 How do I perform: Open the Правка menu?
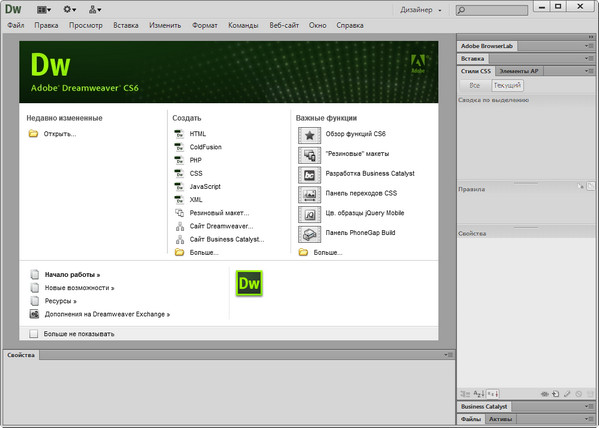(46, 25)
